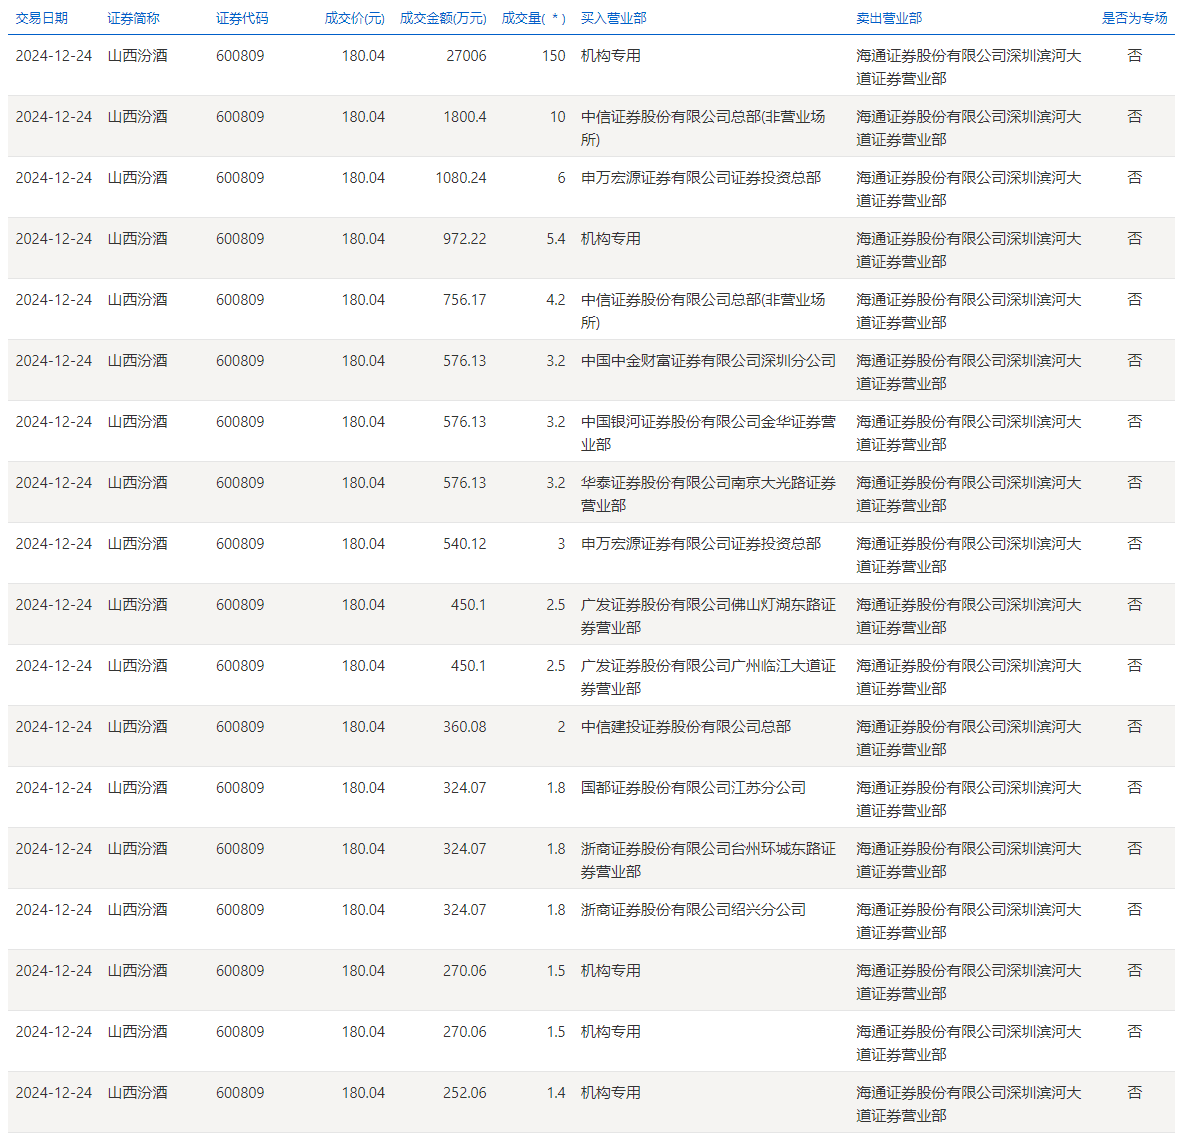Click seller 海通证券 in the 27006 row
The width and height of the screenshot is (1182, 1135).
click(969, 67)
